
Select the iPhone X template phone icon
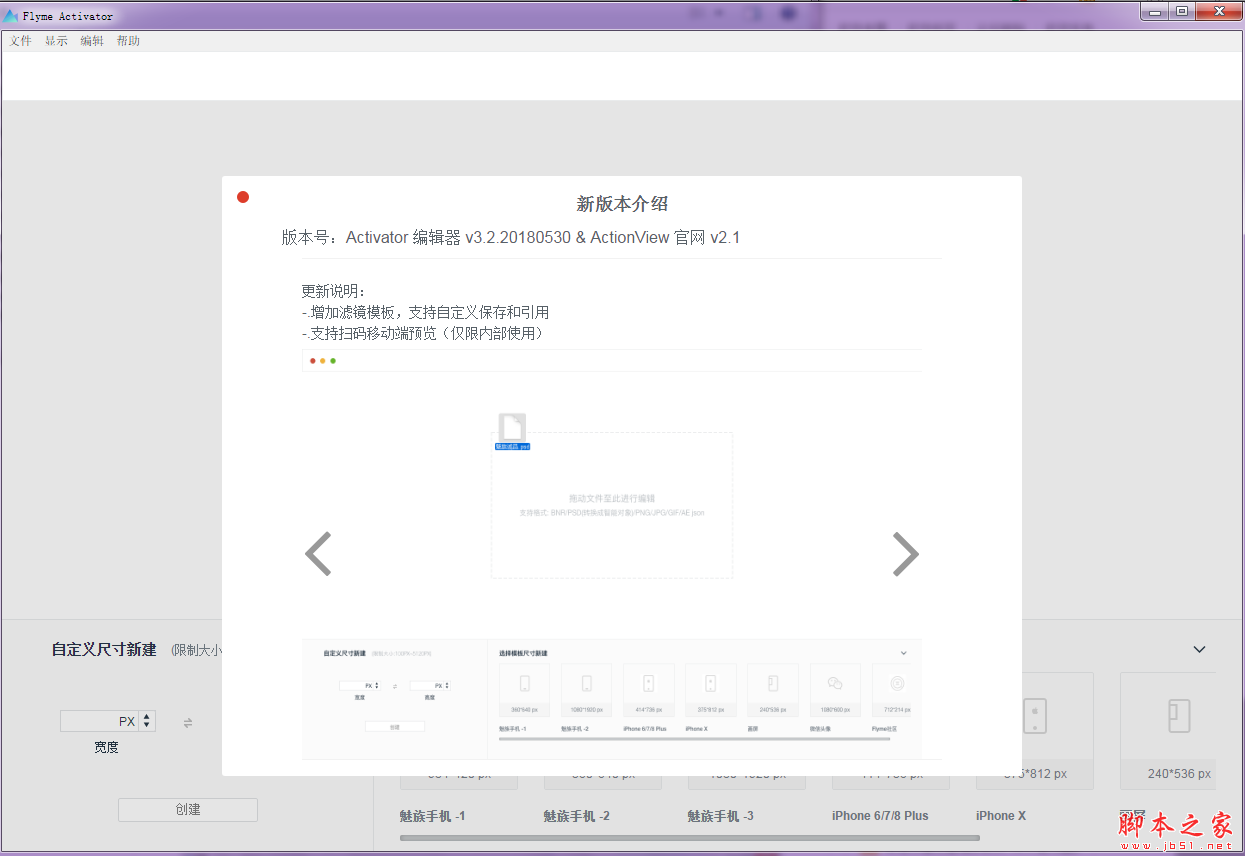[1034, 716]
